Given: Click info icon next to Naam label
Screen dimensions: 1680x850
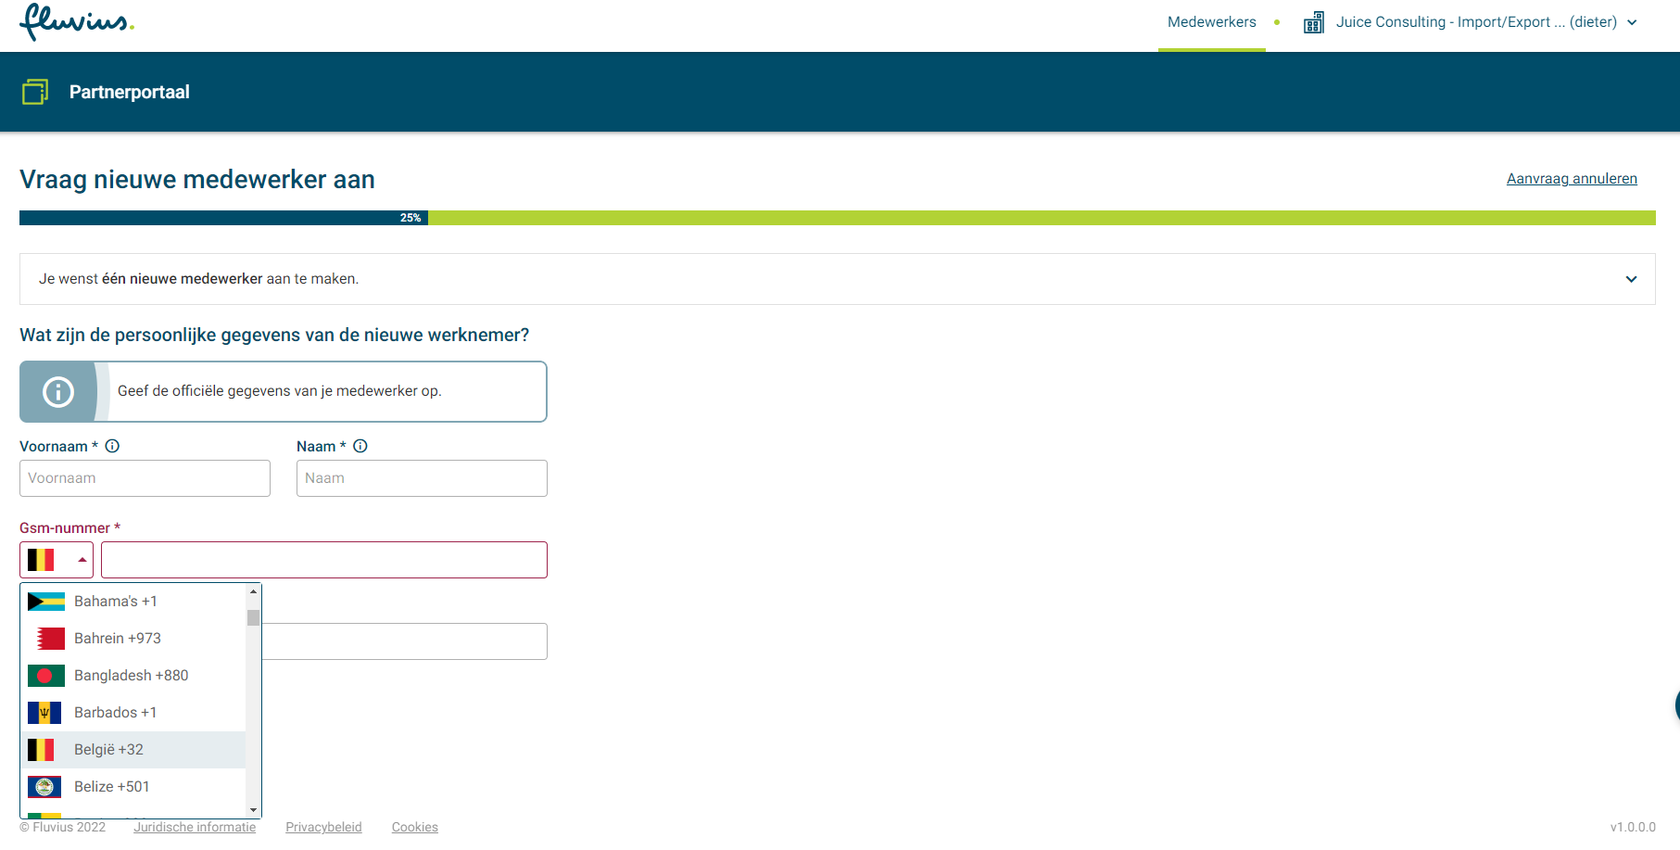Looking at the screenshot, I should [x=361, y=446].
